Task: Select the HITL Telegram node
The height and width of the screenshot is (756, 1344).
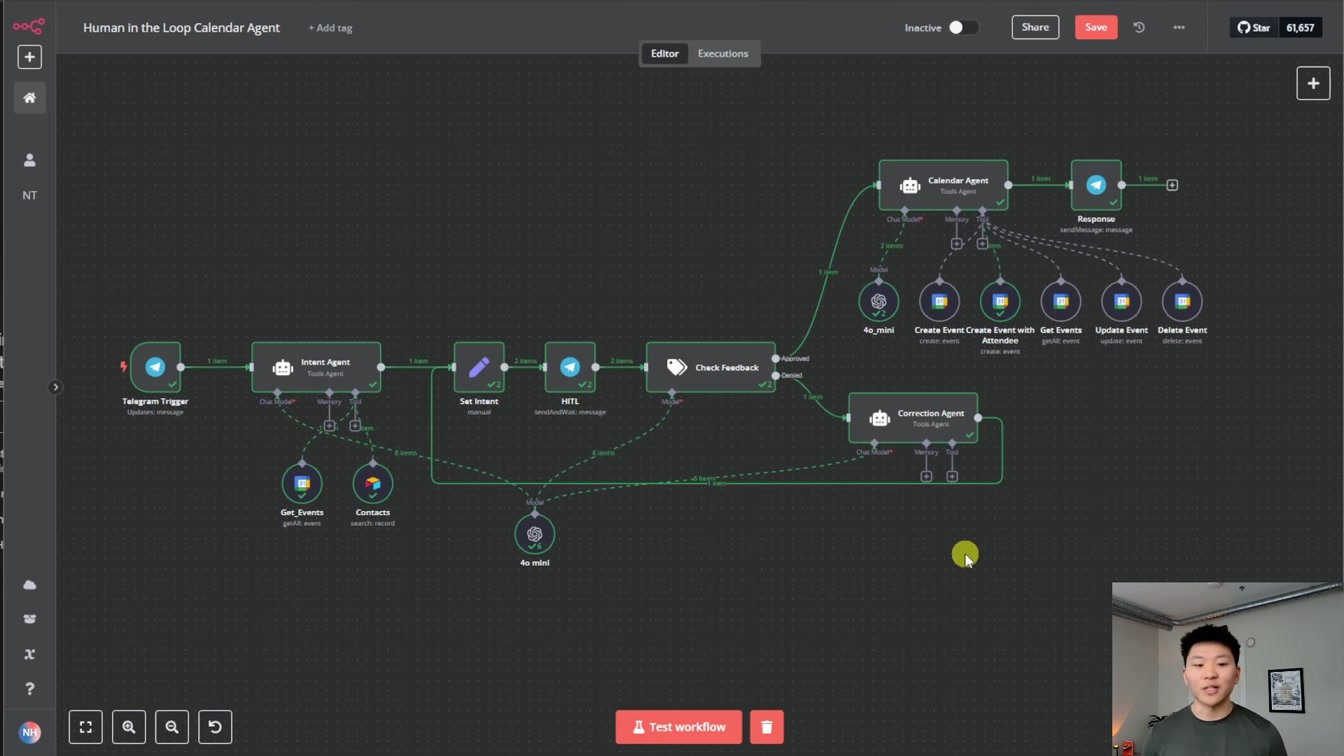Action: tap(570, 367)
